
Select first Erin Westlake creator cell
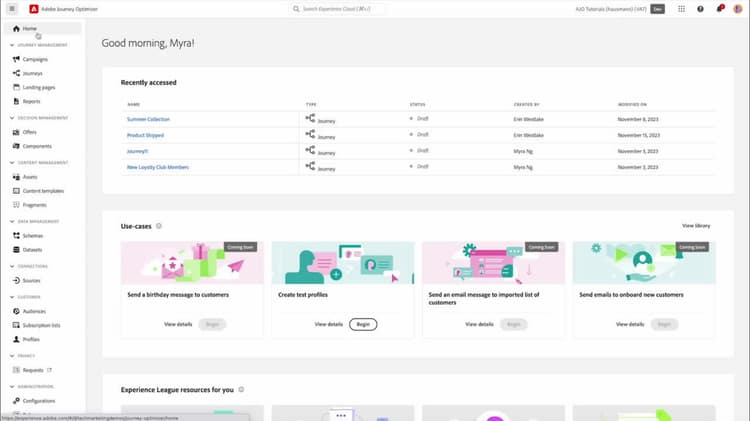529,119
